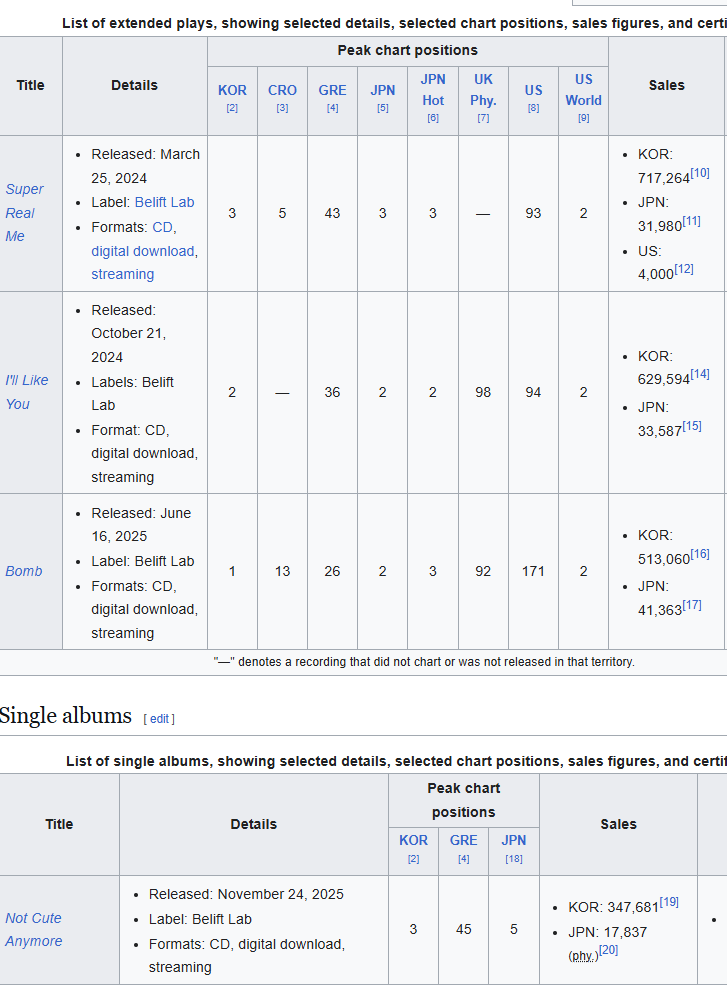Screen dimensions: 727x991
Task: Click Details column header in extended plays table
Action: coord(135,85)
